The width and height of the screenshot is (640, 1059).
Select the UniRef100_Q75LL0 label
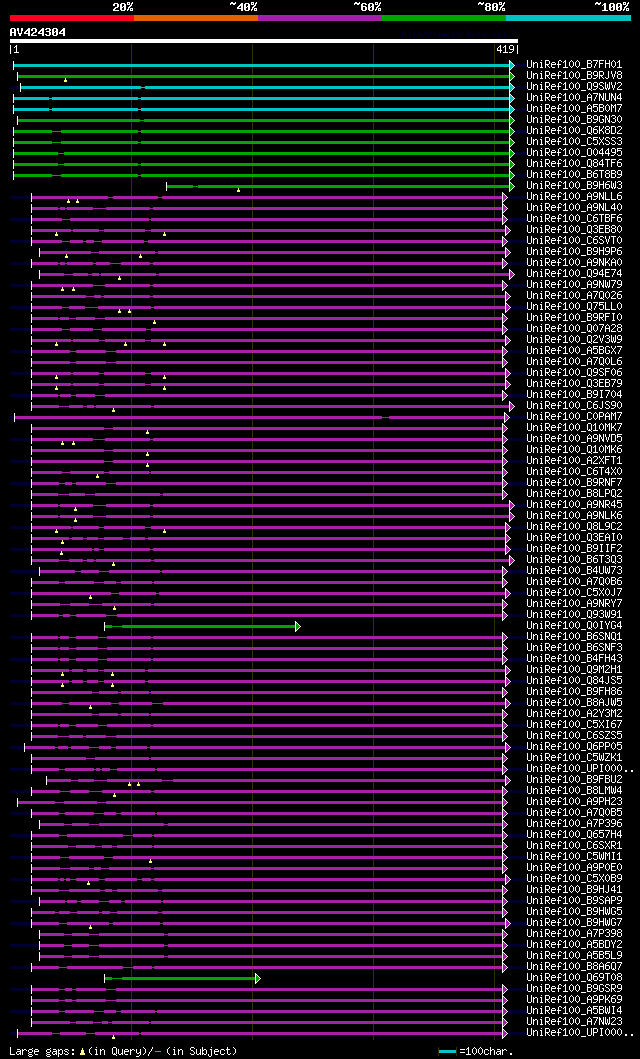[x=575, y=306]
